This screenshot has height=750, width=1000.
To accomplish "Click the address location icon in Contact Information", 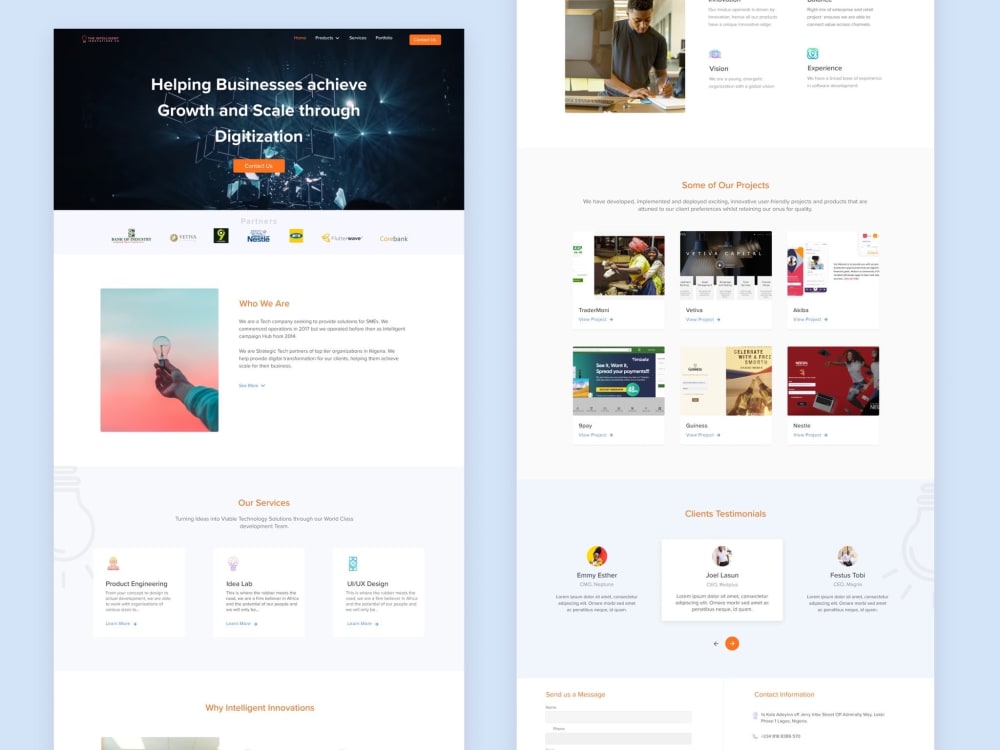I will (756, 716).
